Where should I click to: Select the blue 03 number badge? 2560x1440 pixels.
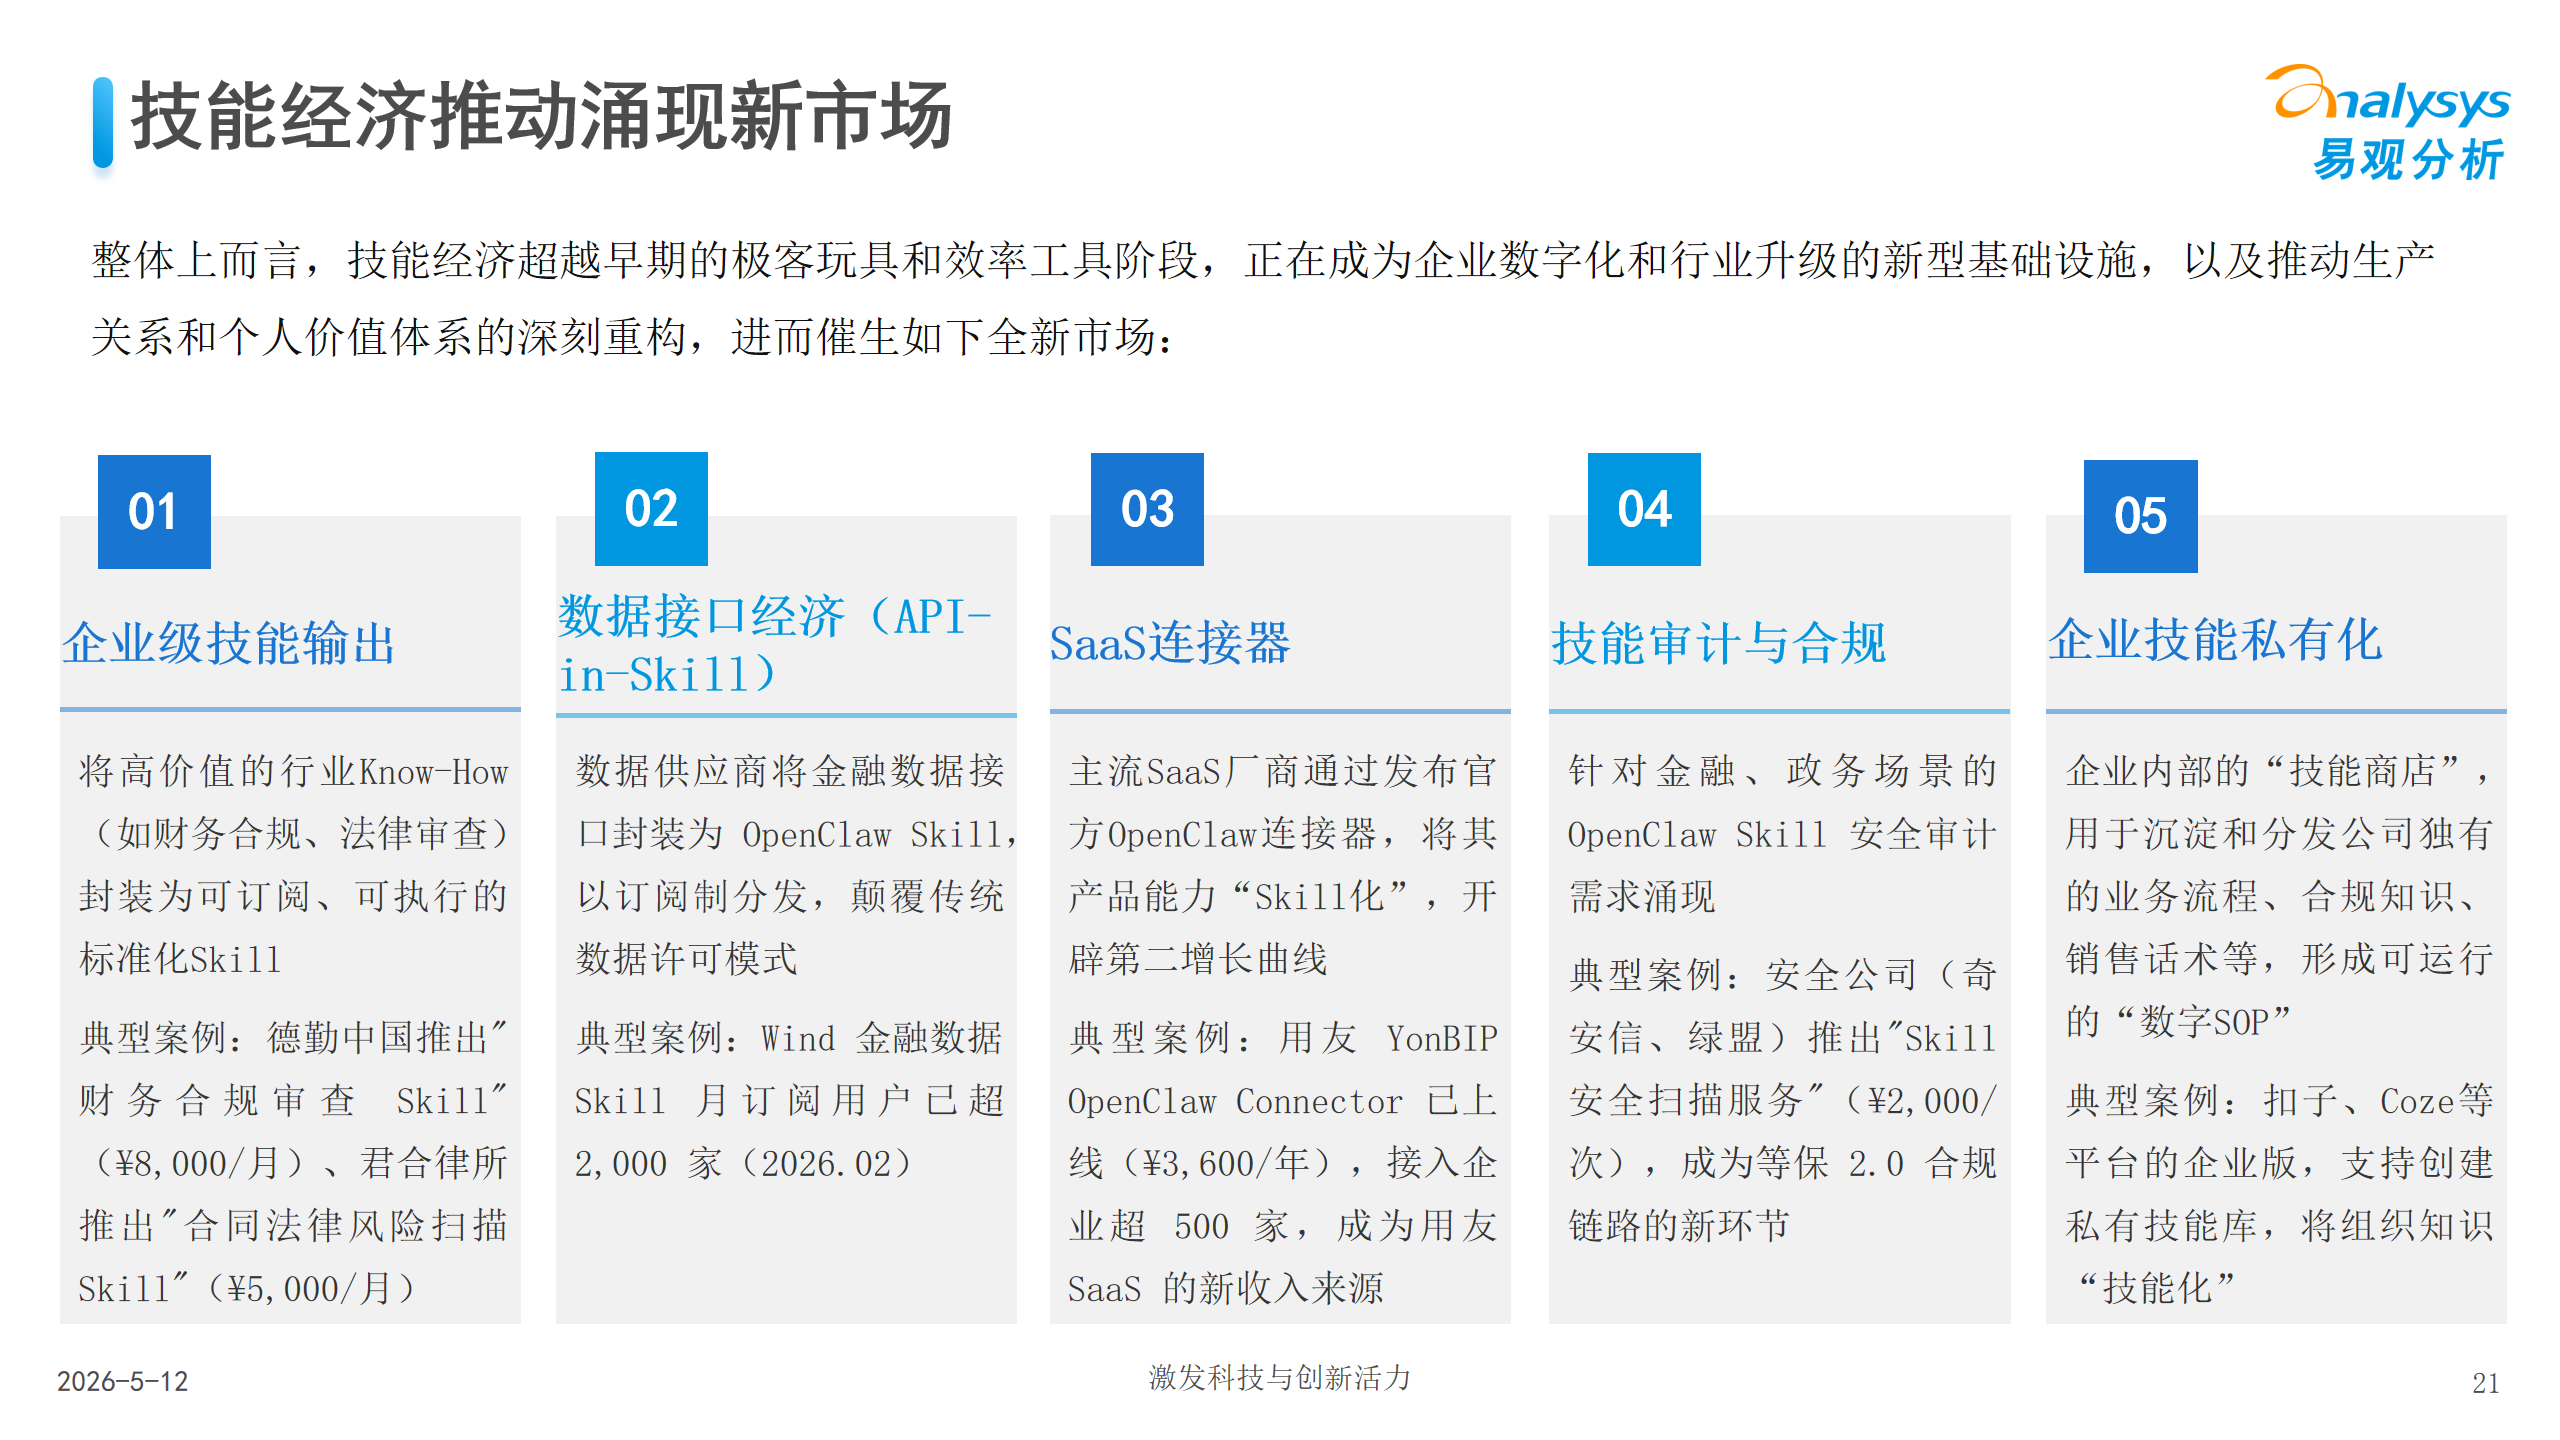[1147, 510]
